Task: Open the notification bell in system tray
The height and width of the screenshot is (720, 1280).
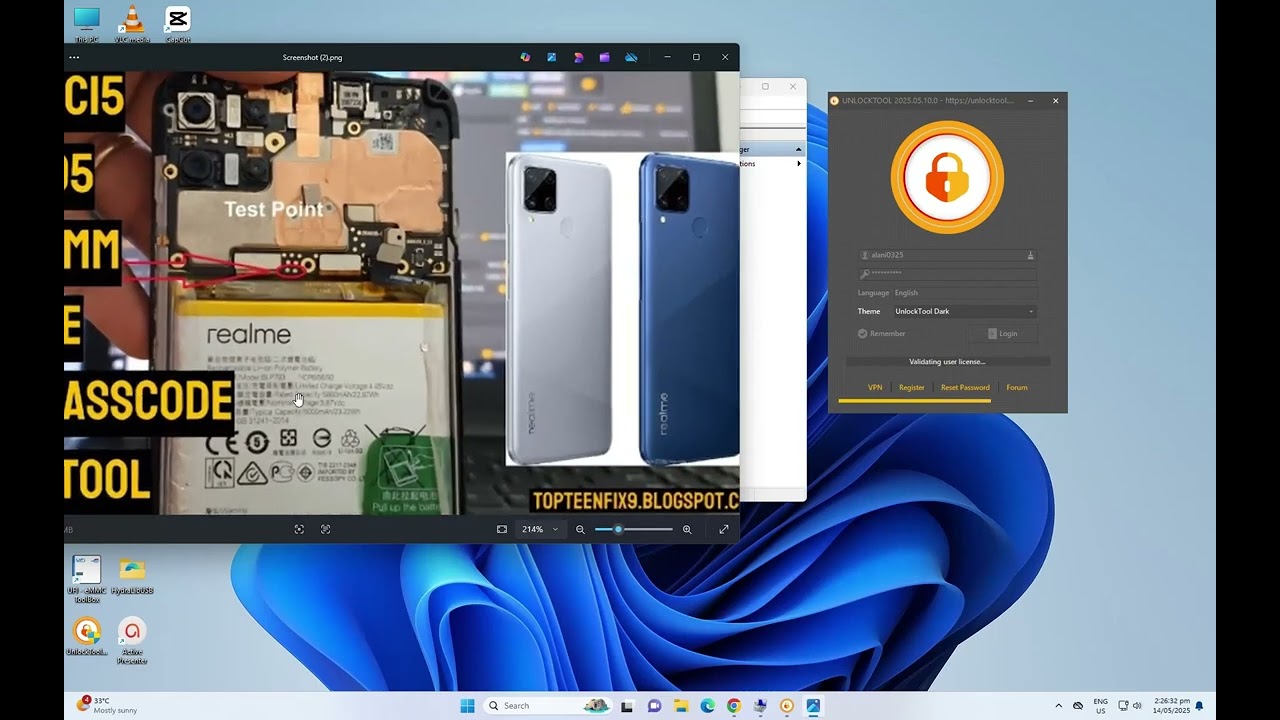Action: tap(1199, 705)
